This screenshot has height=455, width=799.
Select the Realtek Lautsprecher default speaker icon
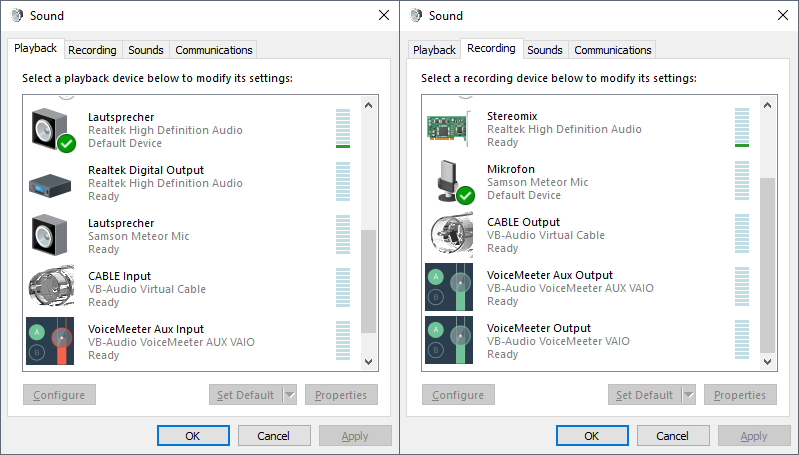pos(50,130)
